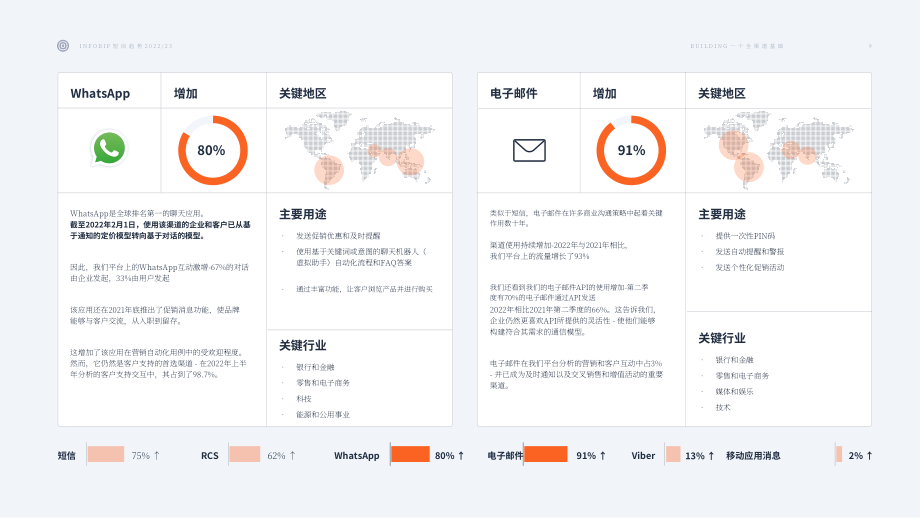
Task: Click 关键行业 heading in WhatsApp card
Action: pyautogui.click(x=303, y=346)
